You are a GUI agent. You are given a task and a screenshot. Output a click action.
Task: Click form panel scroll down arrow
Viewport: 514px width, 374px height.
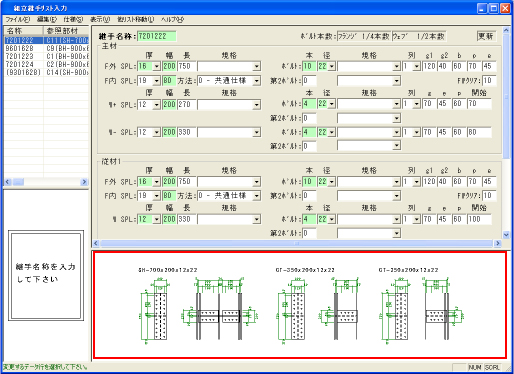[x=506, y=235]
